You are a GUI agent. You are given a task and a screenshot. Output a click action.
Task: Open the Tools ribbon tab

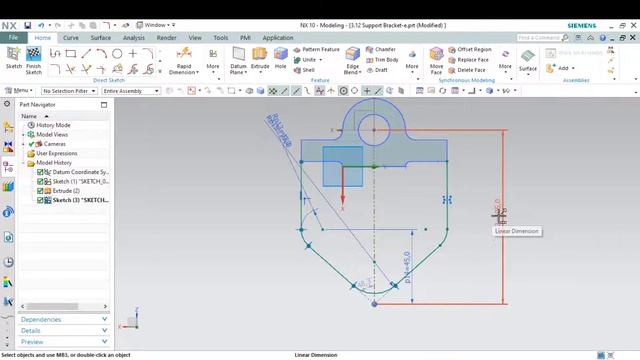(221, 38)
